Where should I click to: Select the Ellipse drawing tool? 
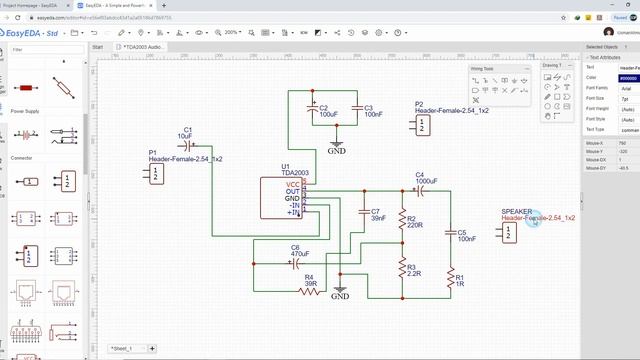(547, 107)
